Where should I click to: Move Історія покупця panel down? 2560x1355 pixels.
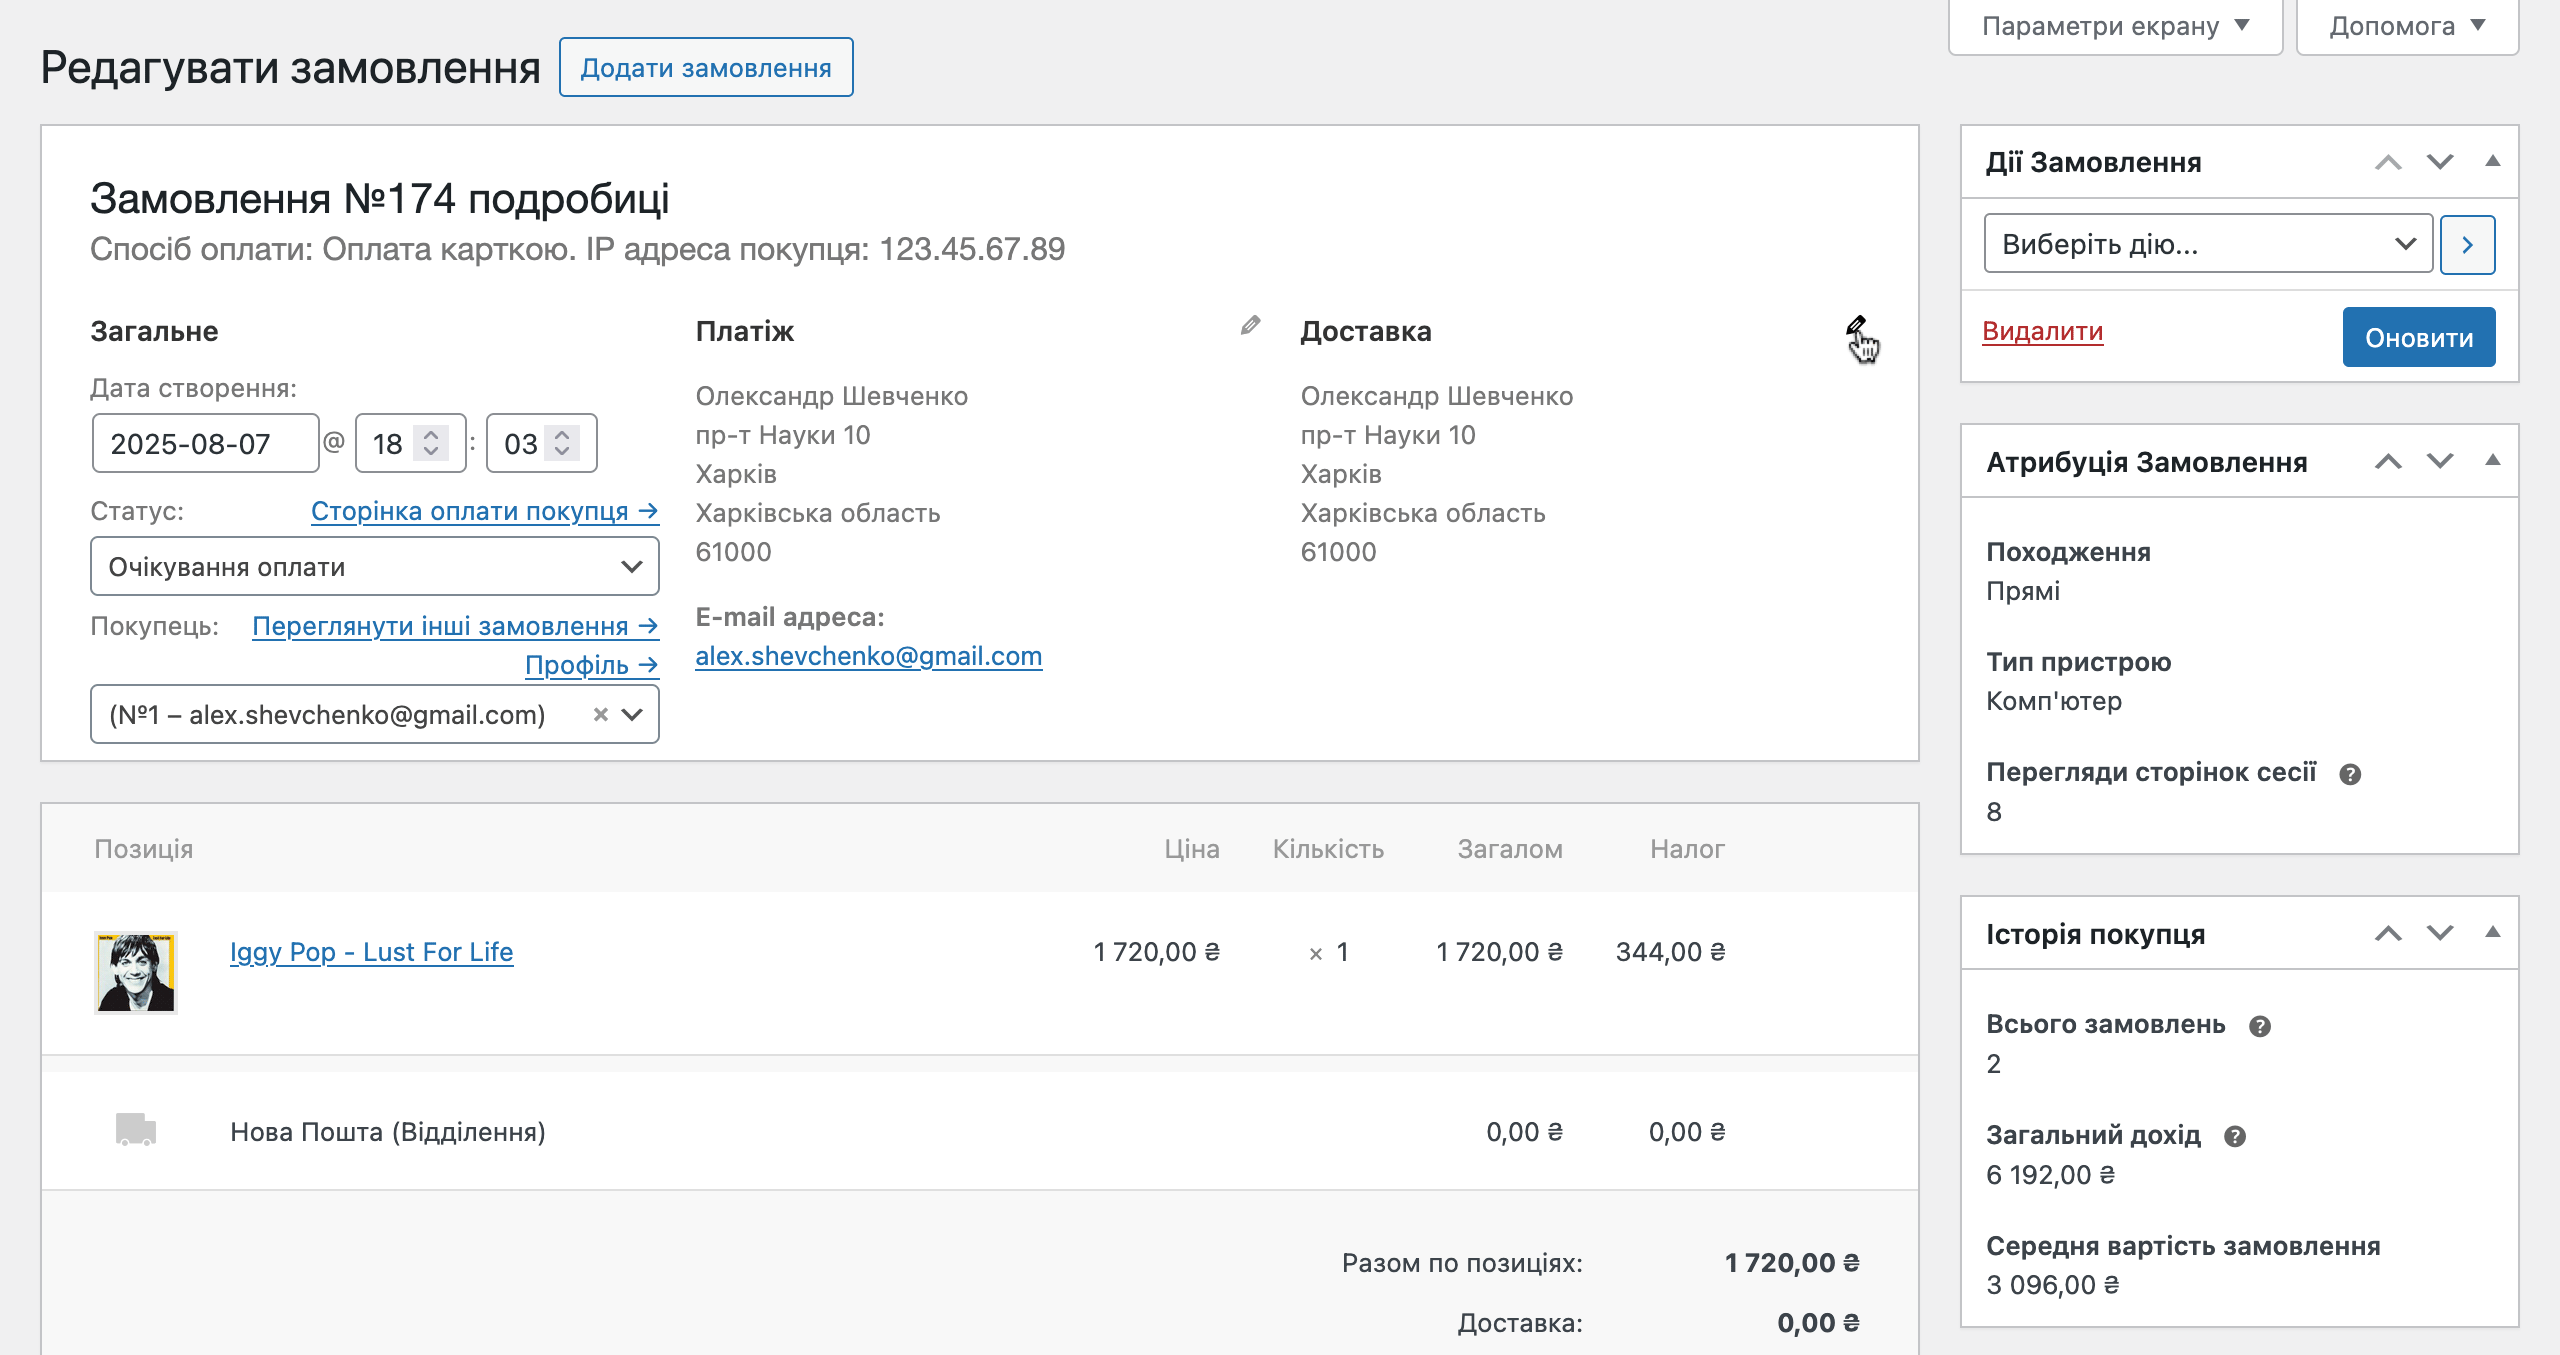pos(2440,933)
